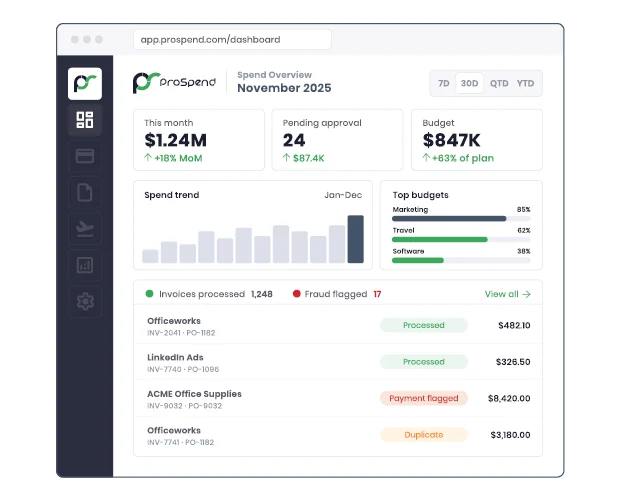Screen dimensions: 620x500
Task: Click the $8,420.00 amount
Action: coord(509,398)
